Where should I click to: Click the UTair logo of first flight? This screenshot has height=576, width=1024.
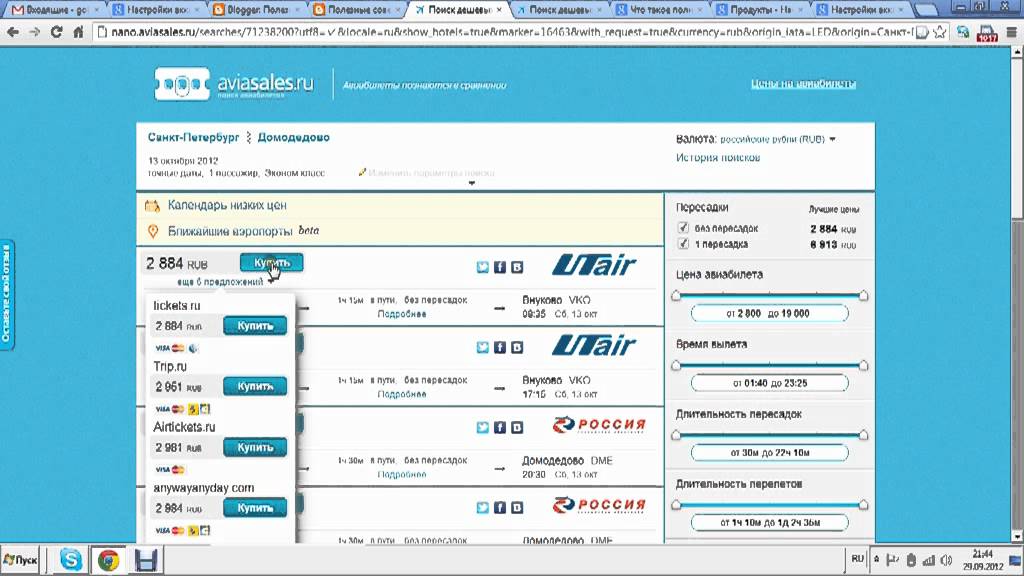(594, 266)
